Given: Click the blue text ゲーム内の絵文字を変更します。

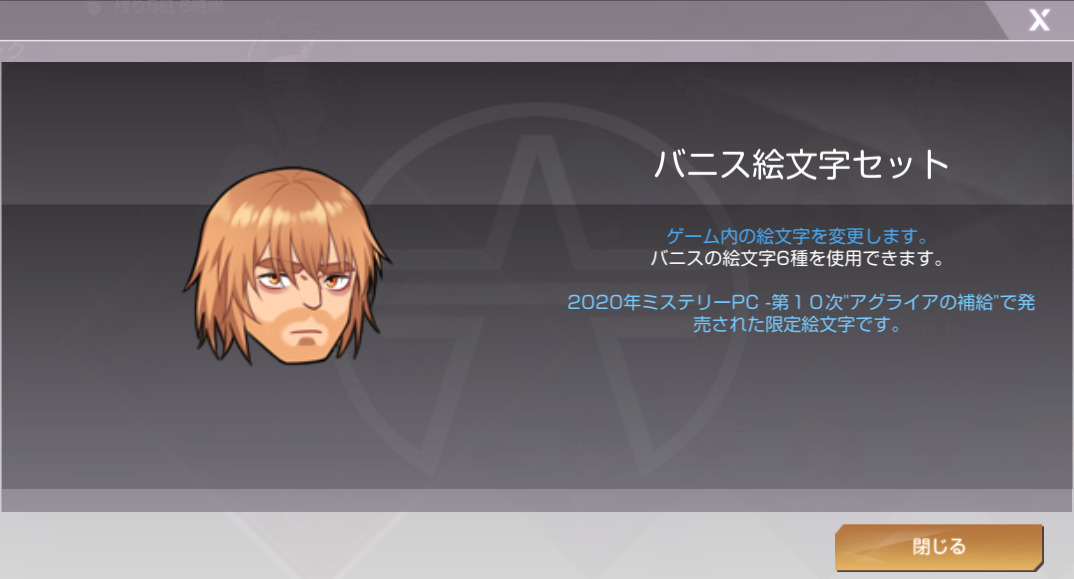Looking at the screenshot, I should (x=798, y=236).
